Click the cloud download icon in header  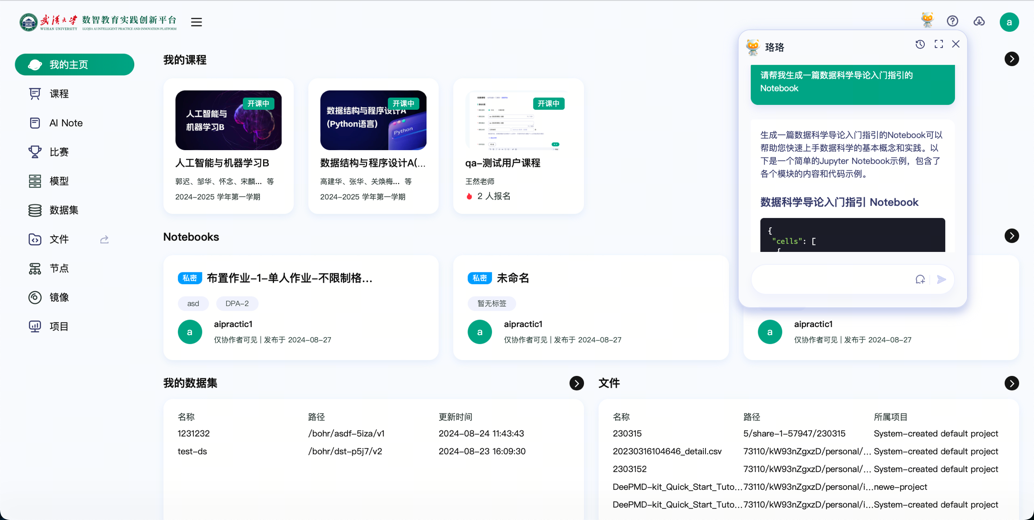[979, 21]
